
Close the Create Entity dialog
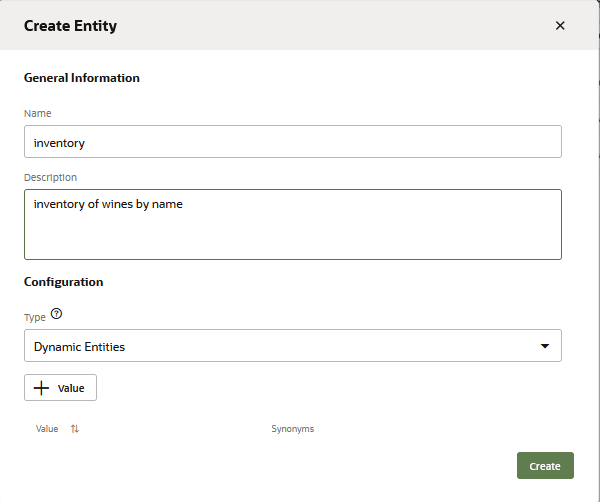click(x=560, y=26)
